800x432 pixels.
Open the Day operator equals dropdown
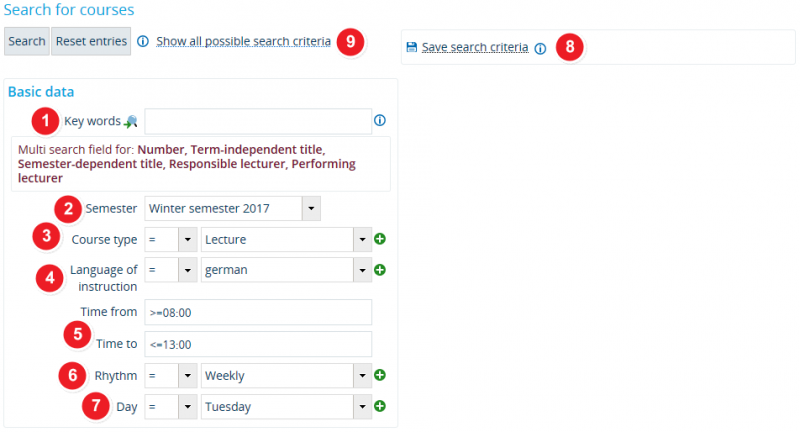coord(188,407)
